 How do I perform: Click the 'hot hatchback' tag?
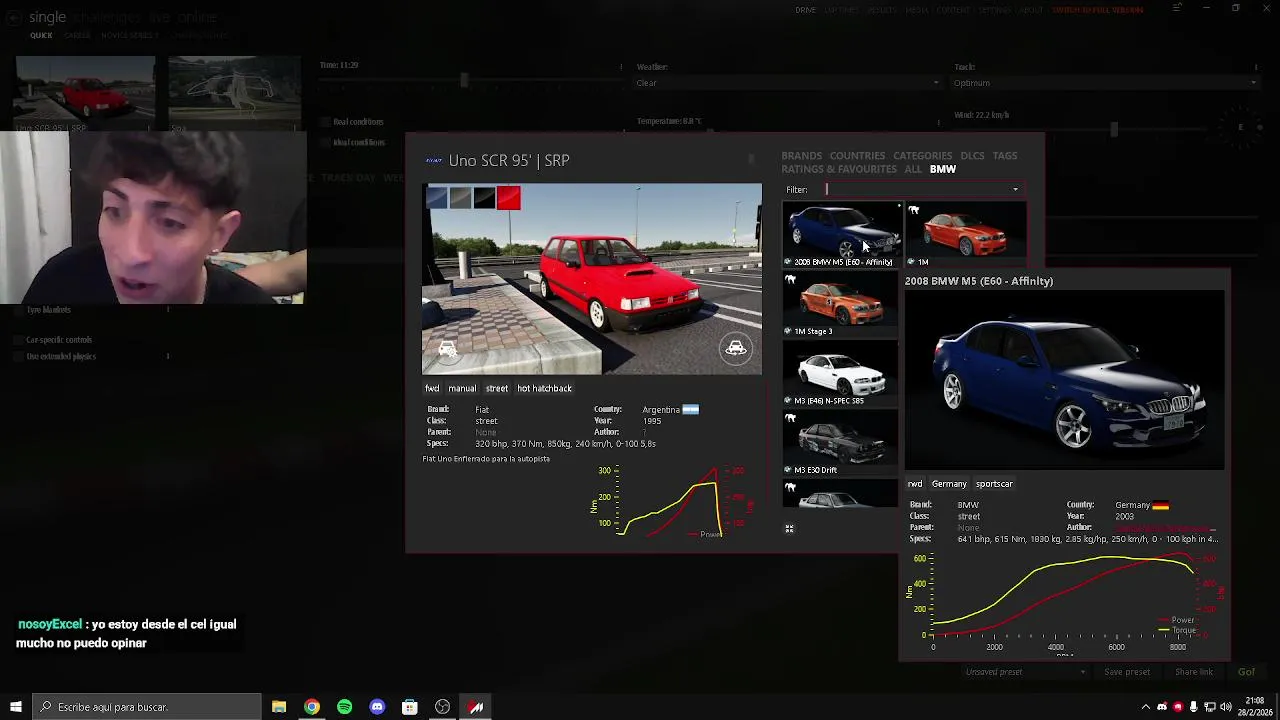[544, 388]
